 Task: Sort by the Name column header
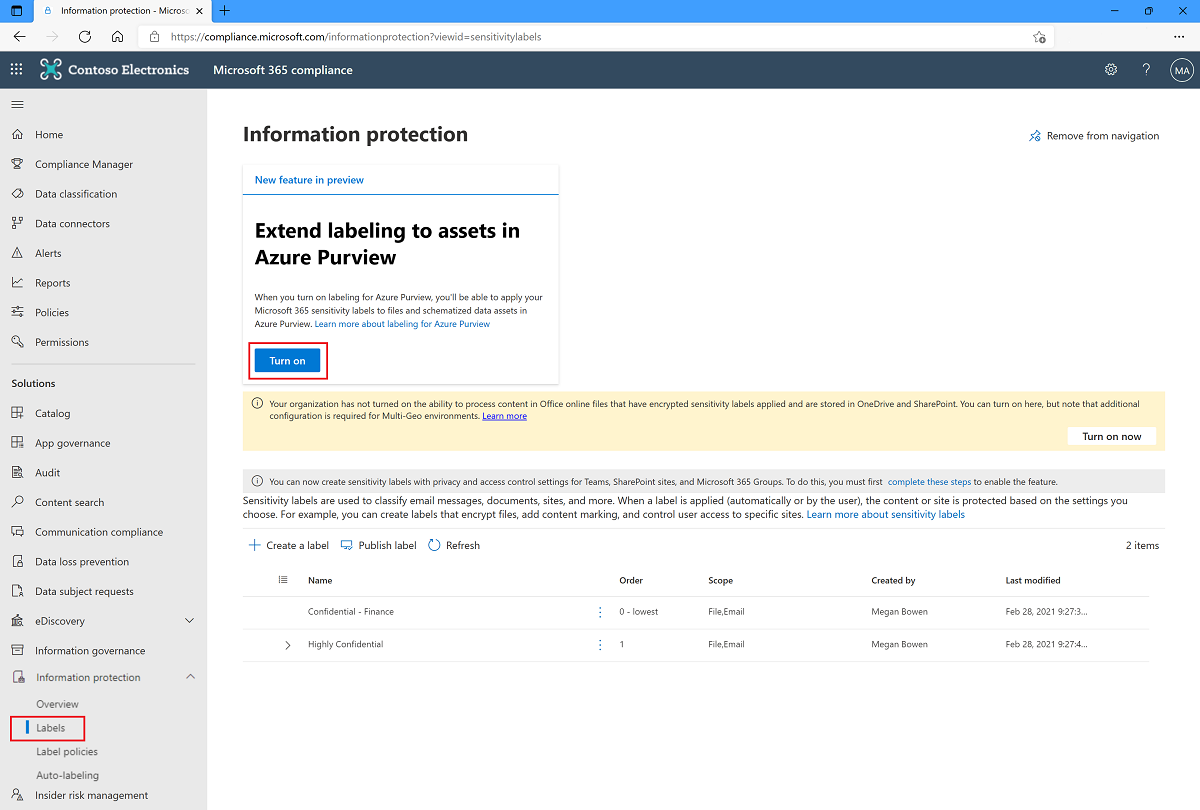pos(320,580)
